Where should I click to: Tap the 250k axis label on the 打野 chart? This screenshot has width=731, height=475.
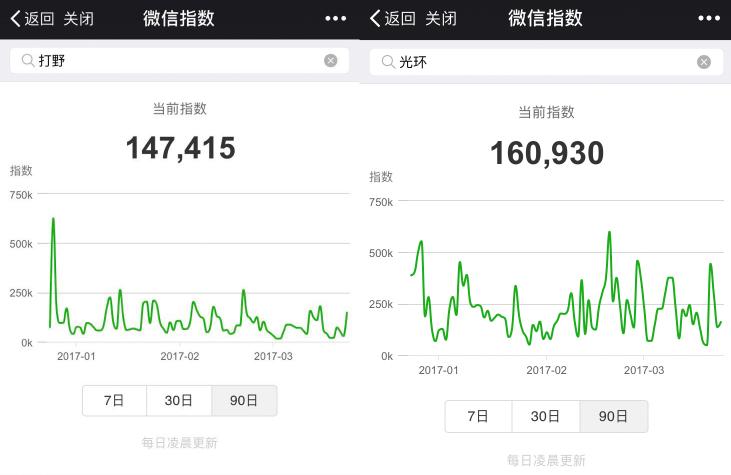[x=21, y=293]
